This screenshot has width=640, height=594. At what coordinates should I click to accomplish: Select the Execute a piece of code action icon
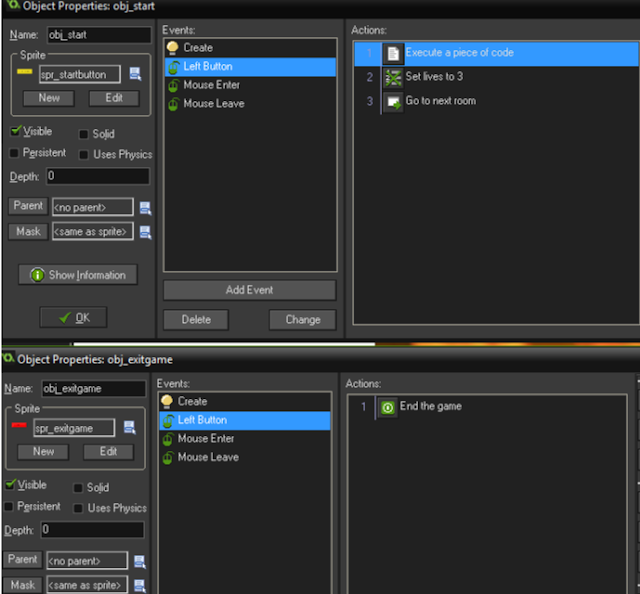pos(393,53)
